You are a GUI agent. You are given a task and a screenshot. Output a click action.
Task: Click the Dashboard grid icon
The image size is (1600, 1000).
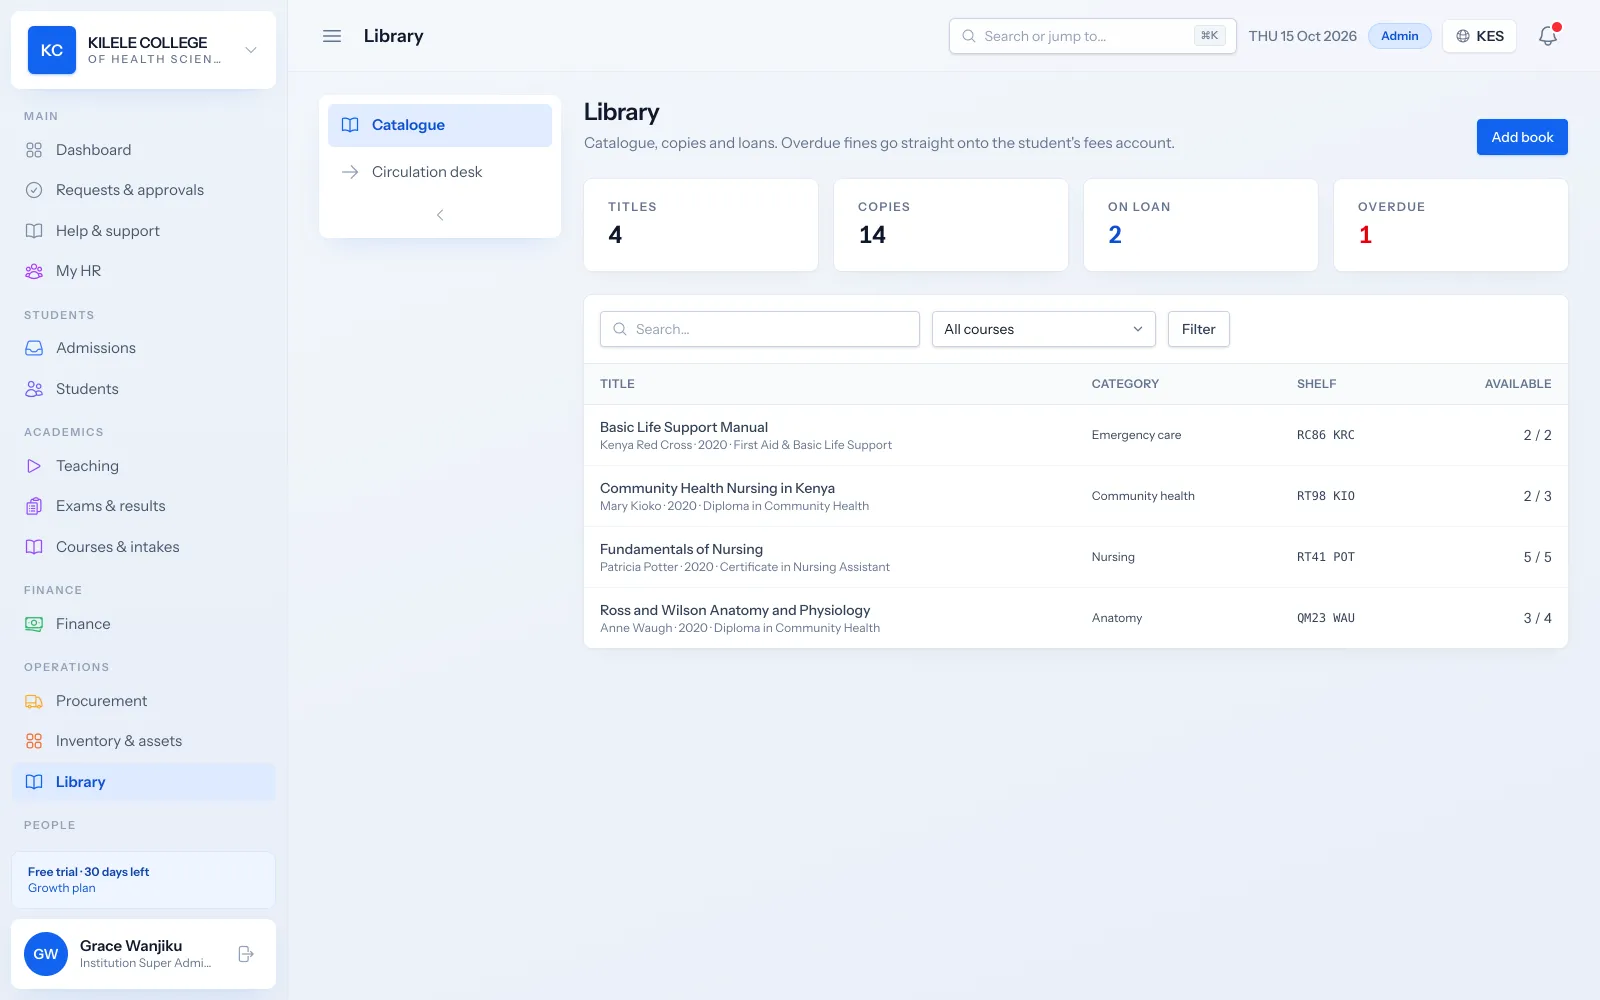34,150
